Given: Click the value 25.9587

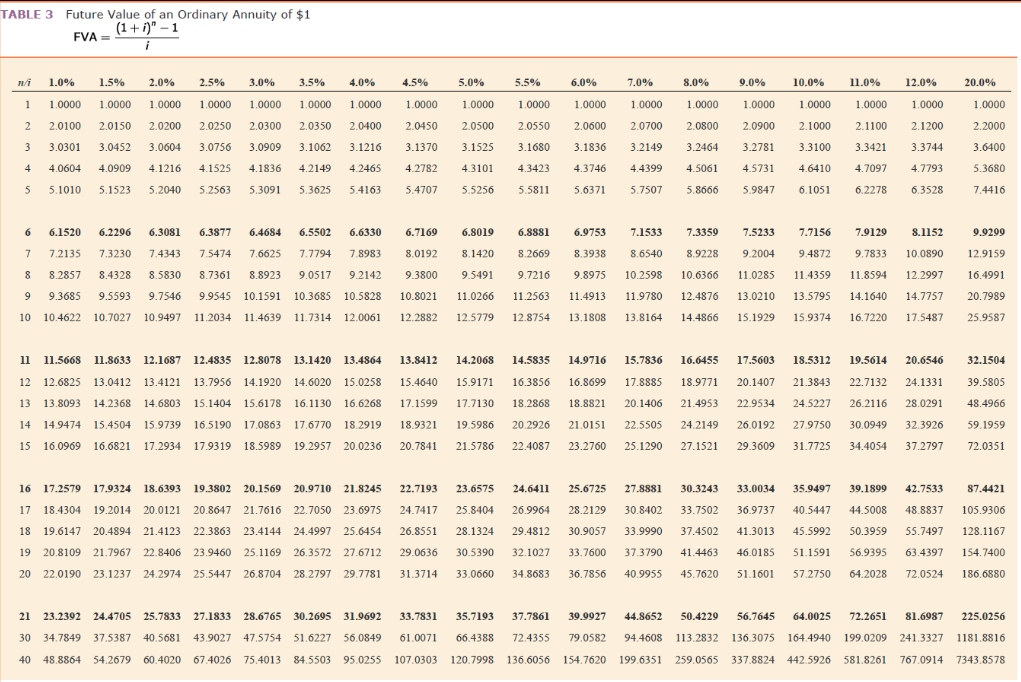Looking at the screenshot, I should coord(986,318).
